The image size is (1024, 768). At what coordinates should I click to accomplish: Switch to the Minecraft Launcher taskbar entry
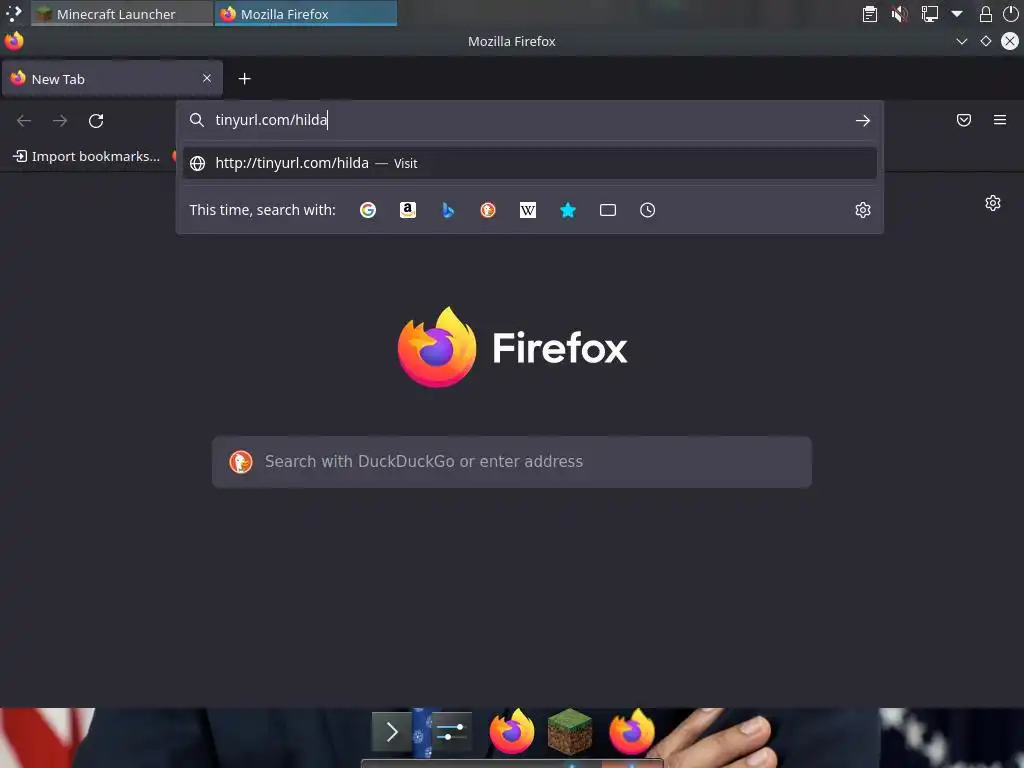pos(122,14)
